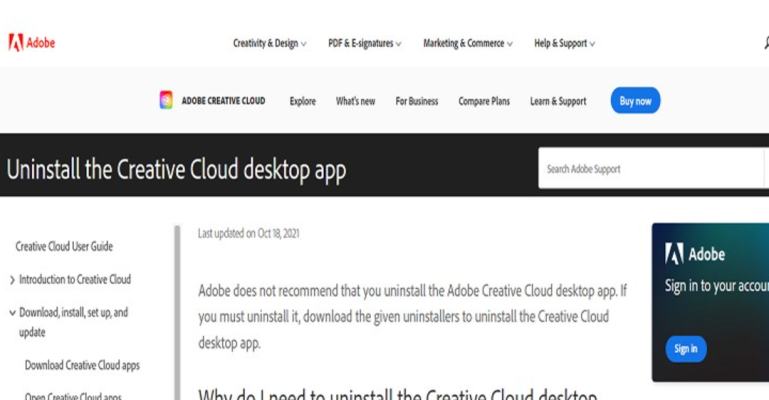Click the Creative Cloud rainbow icon

click(166, 101)
